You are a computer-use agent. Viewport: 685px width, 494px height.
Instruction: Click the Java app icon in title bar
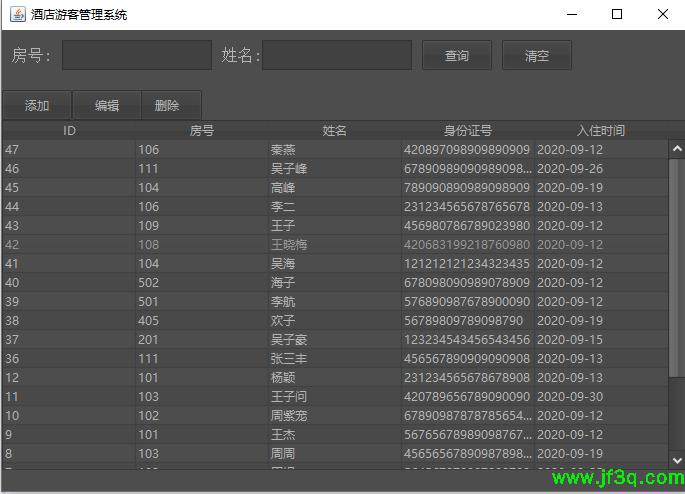tap(17, 15)
